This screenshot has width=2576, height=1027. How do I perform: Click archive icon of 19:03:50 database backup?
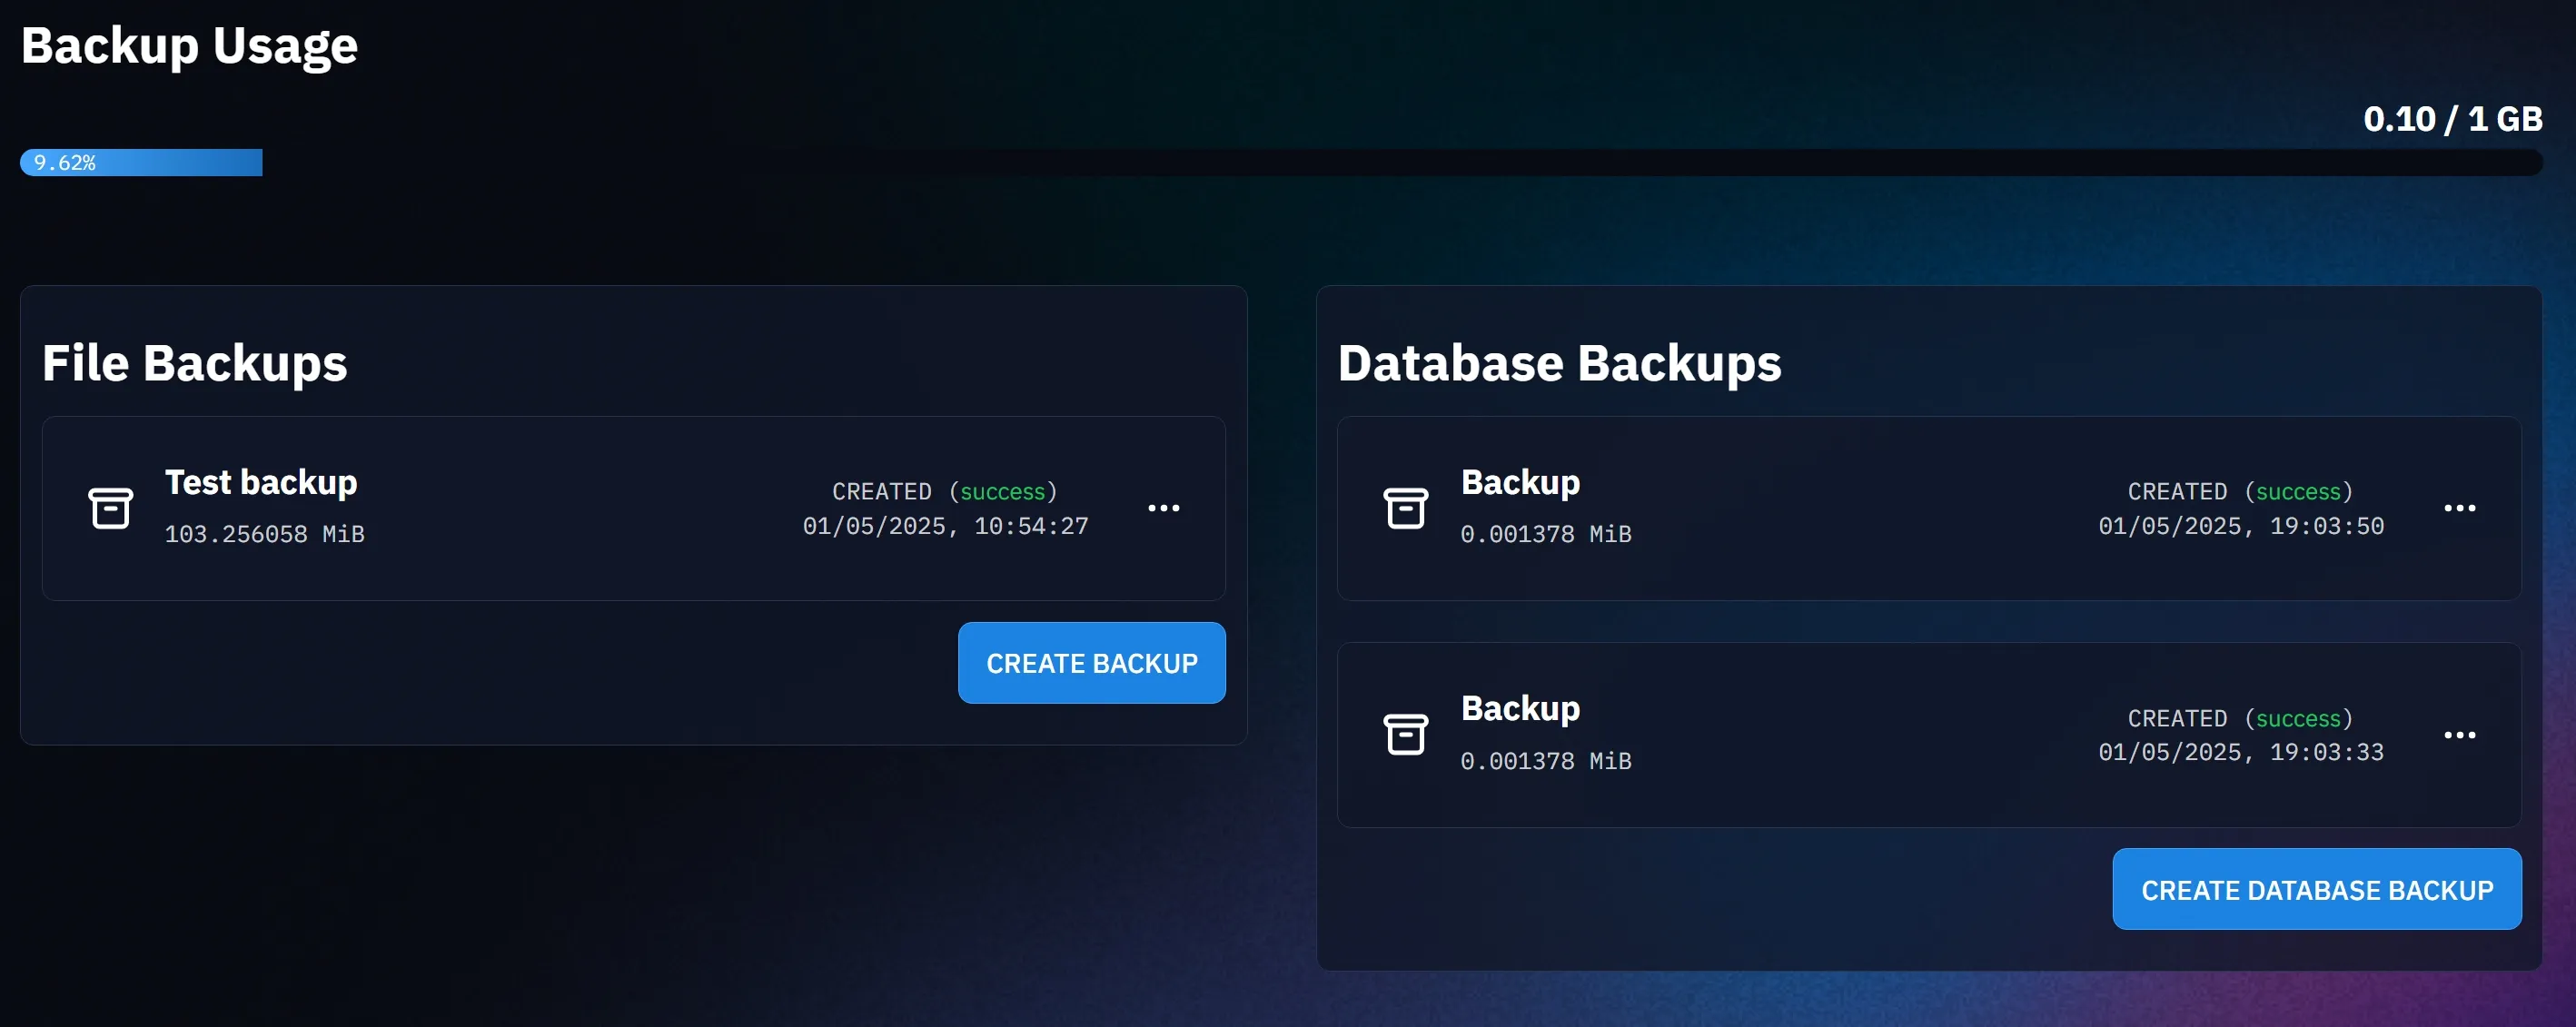(1405, 508)
